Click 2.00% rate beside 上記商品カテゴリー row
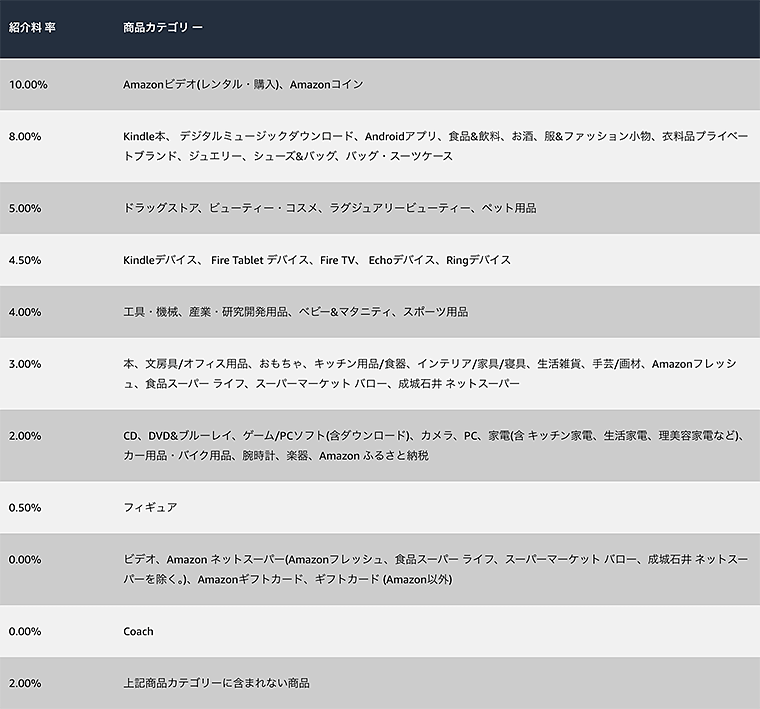The width and height of the screenshot is (760, 709). point(25,683)
